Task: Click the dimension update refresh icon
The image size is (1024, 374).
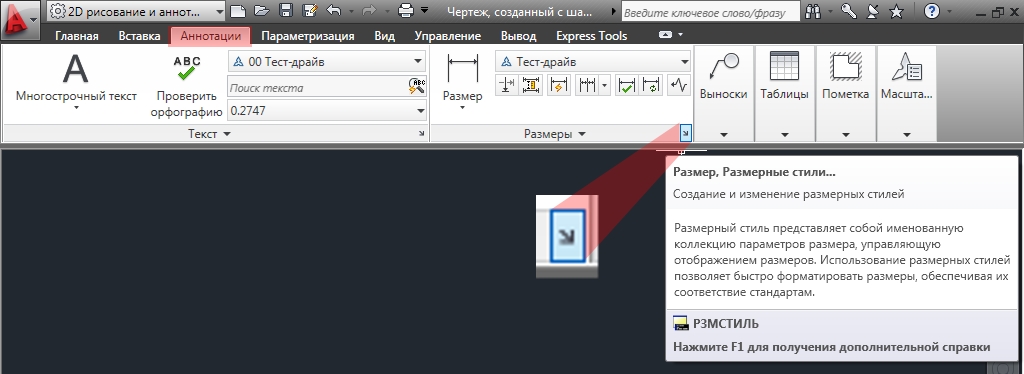Action: coord(651,86)
